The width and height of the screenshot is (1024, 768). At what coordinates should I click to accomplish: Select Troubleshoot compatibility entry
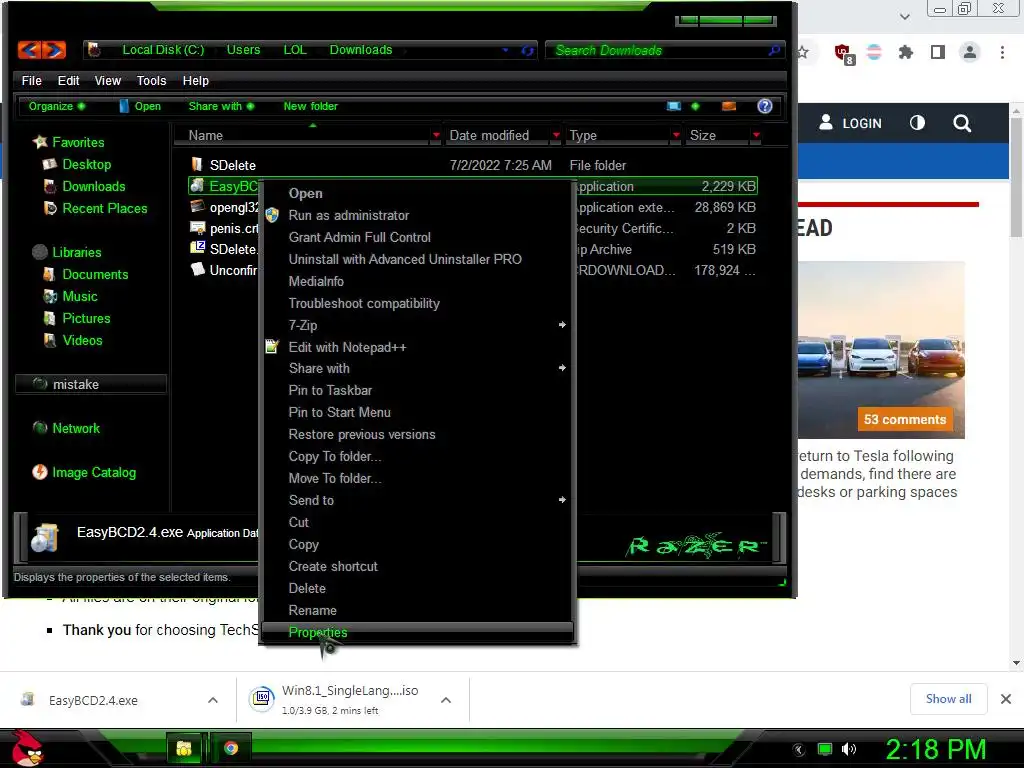[x=417, y=303]
